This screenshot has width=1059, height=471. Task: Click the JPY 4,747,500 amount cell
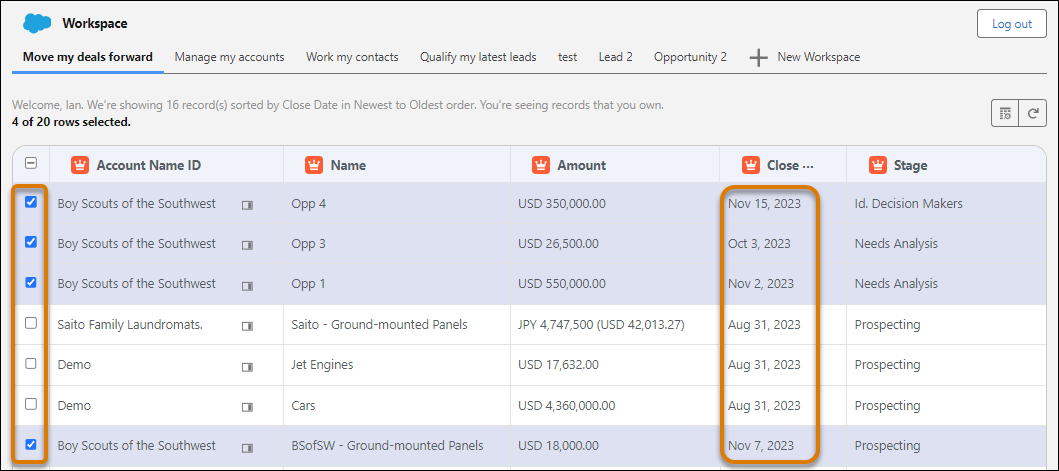615,324
